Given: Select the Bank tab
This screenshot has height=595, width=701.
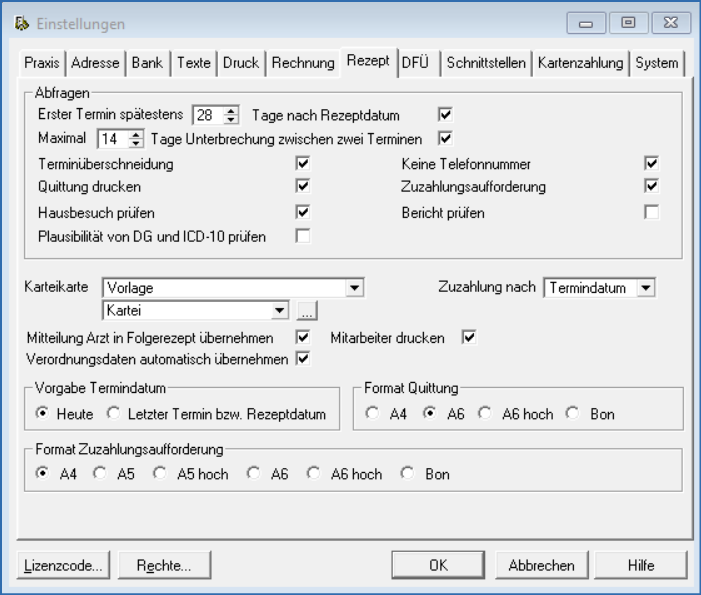Looking at the screenshot, I should 147,63.
